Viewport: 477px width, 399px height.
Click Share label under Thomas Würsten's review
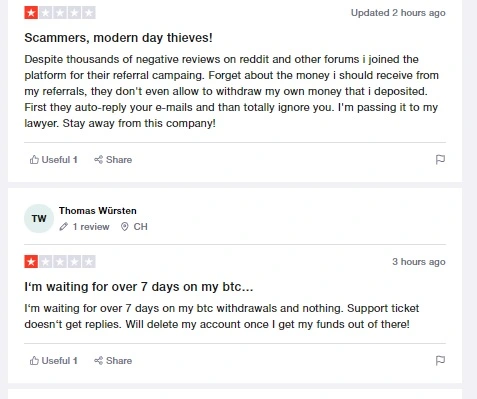tap(119, 361)
